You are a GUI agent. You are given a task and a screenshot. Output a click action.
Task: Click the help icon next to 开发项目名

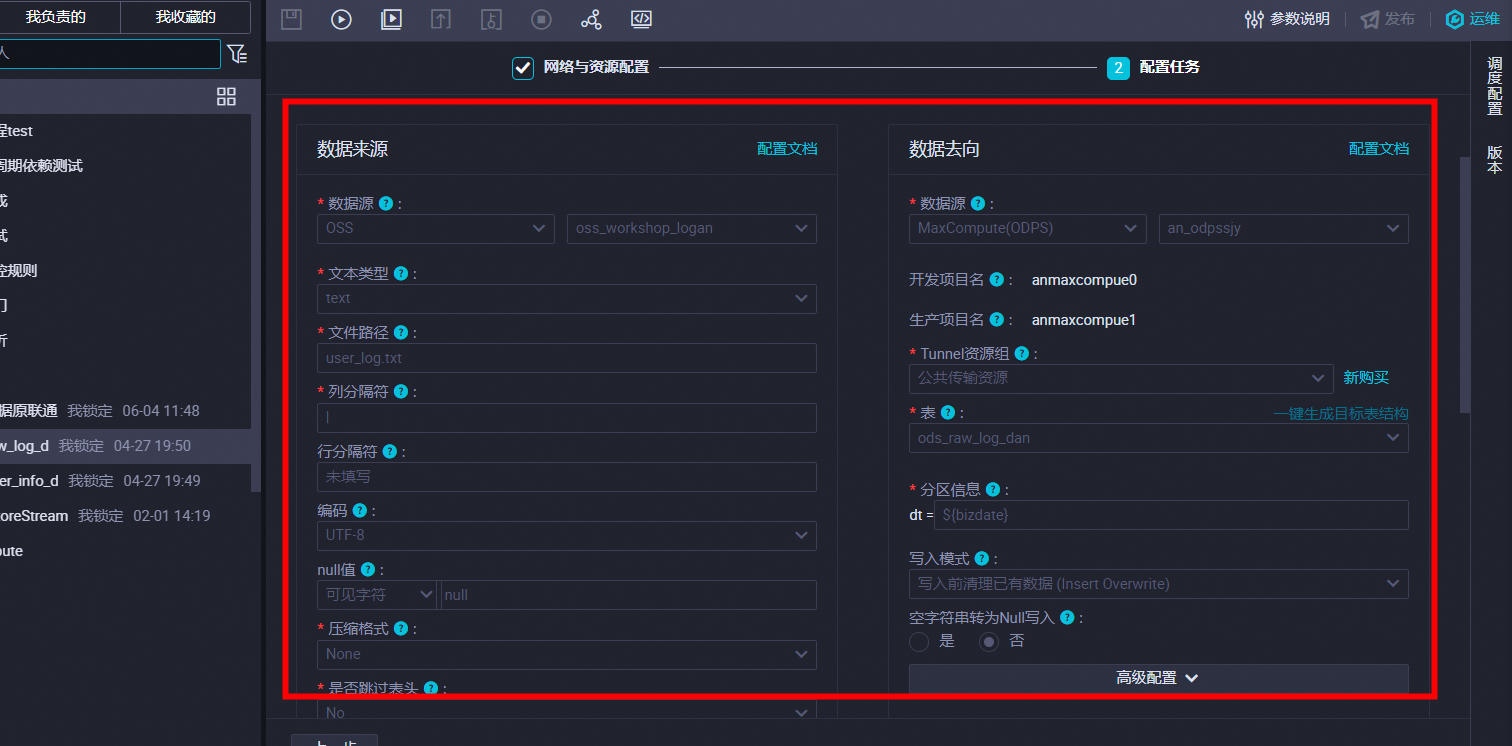(997, 280)
